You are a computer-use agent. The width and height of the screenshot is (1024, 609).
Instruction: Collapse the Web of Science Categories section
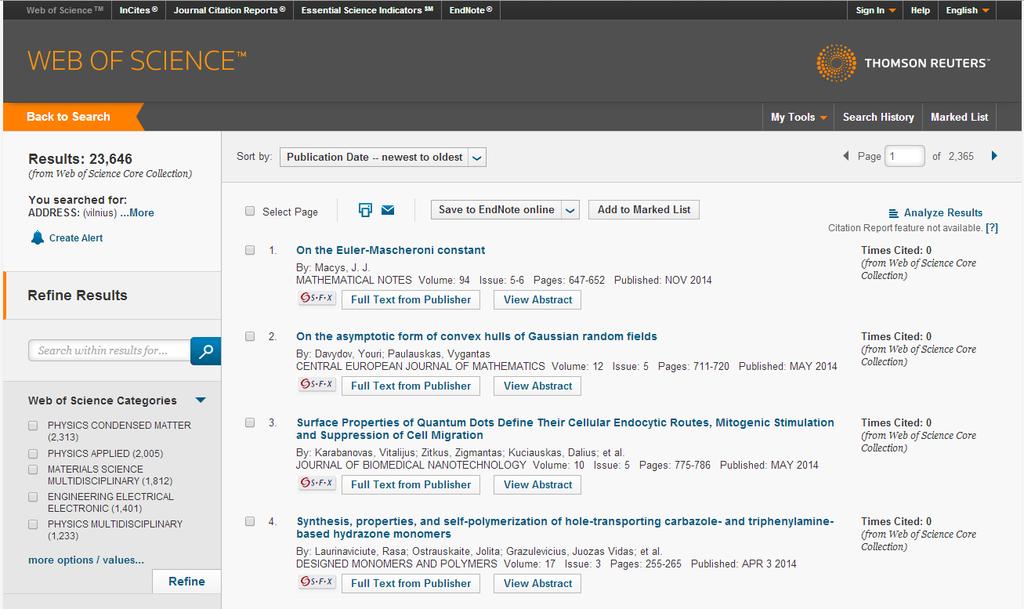click(200, 400)
